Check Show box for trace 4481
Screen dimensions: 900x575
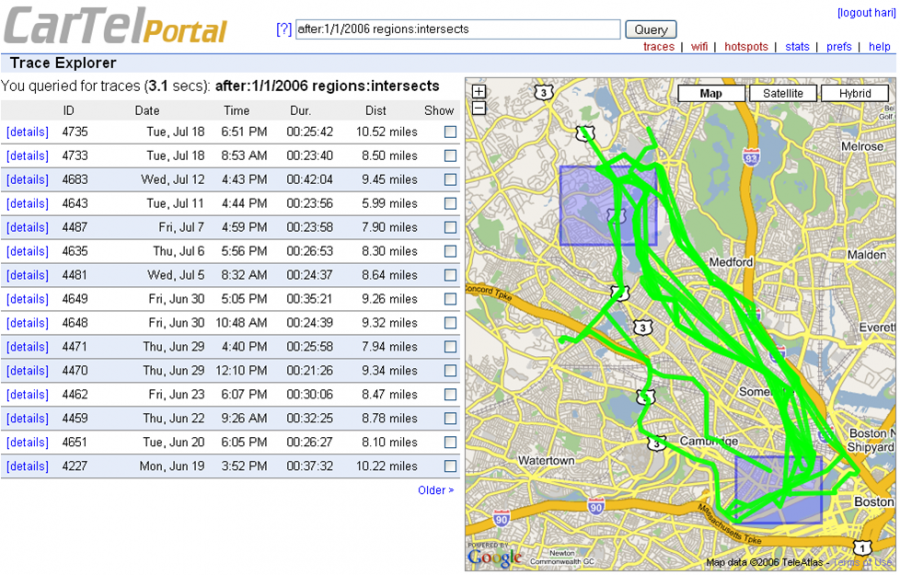(x=451, y=275)
